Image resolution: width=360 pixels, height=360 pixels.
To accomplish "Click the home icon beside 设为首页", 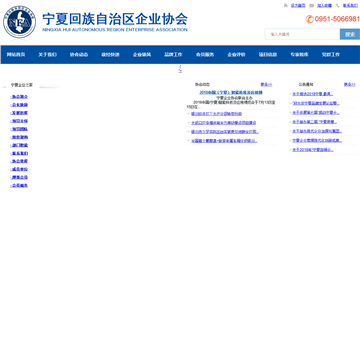I will pos(285,5).
